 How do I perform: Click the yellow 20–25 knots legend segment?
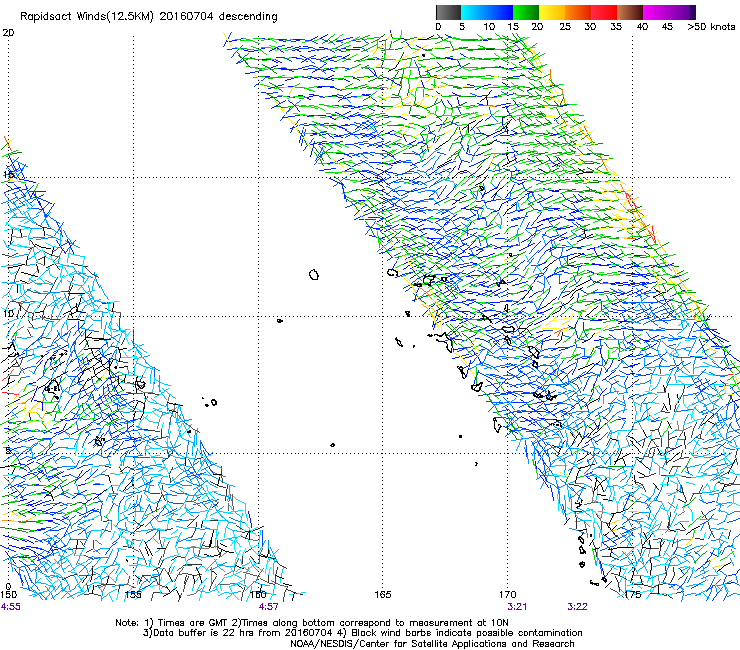(552, 12)
